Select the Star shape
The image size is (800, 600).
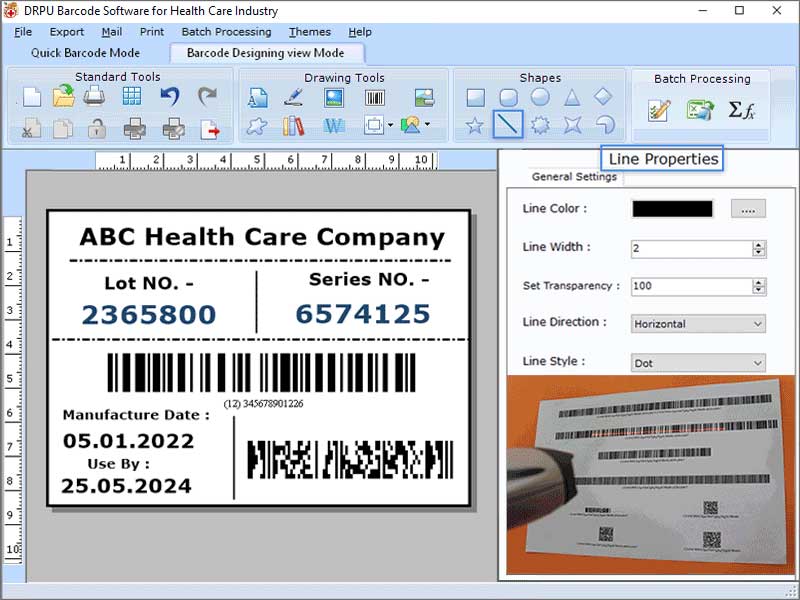point(474,125)
